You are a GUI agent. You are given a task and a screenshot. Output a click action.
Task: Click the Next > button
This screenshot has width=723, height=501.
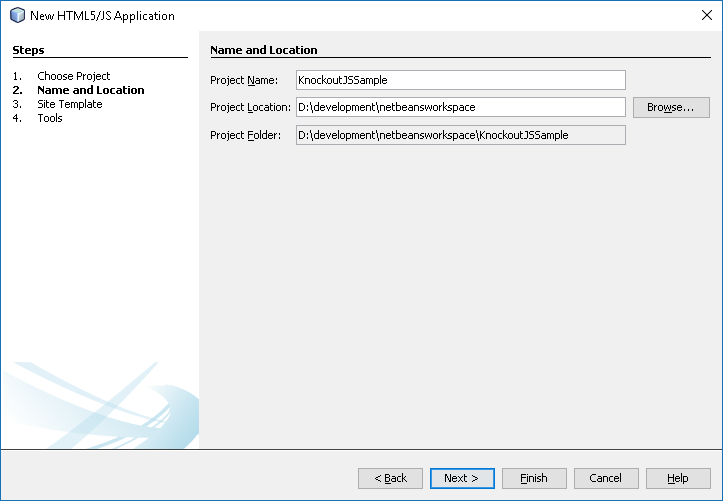click(462, 478)
